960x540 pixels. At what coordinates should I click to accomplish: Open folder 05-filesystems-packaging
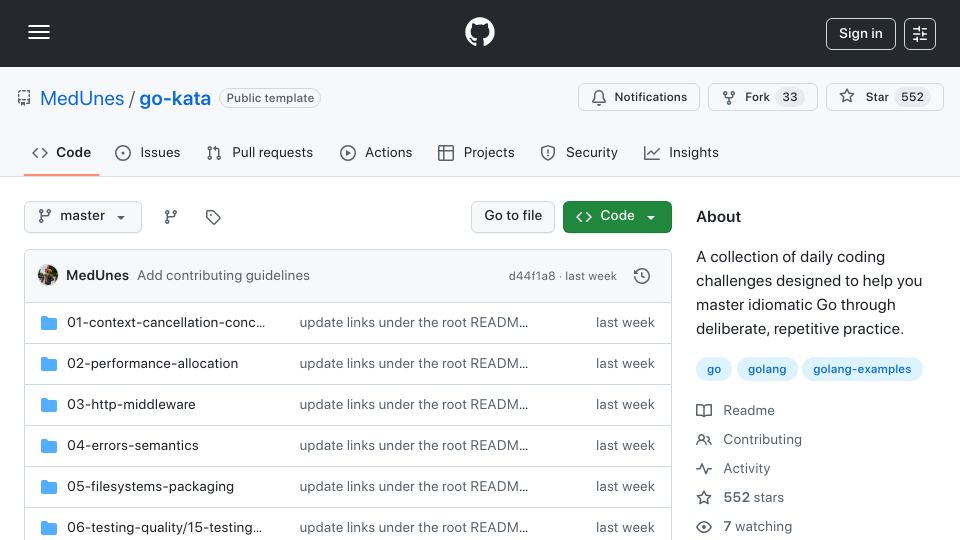[151, 487]
